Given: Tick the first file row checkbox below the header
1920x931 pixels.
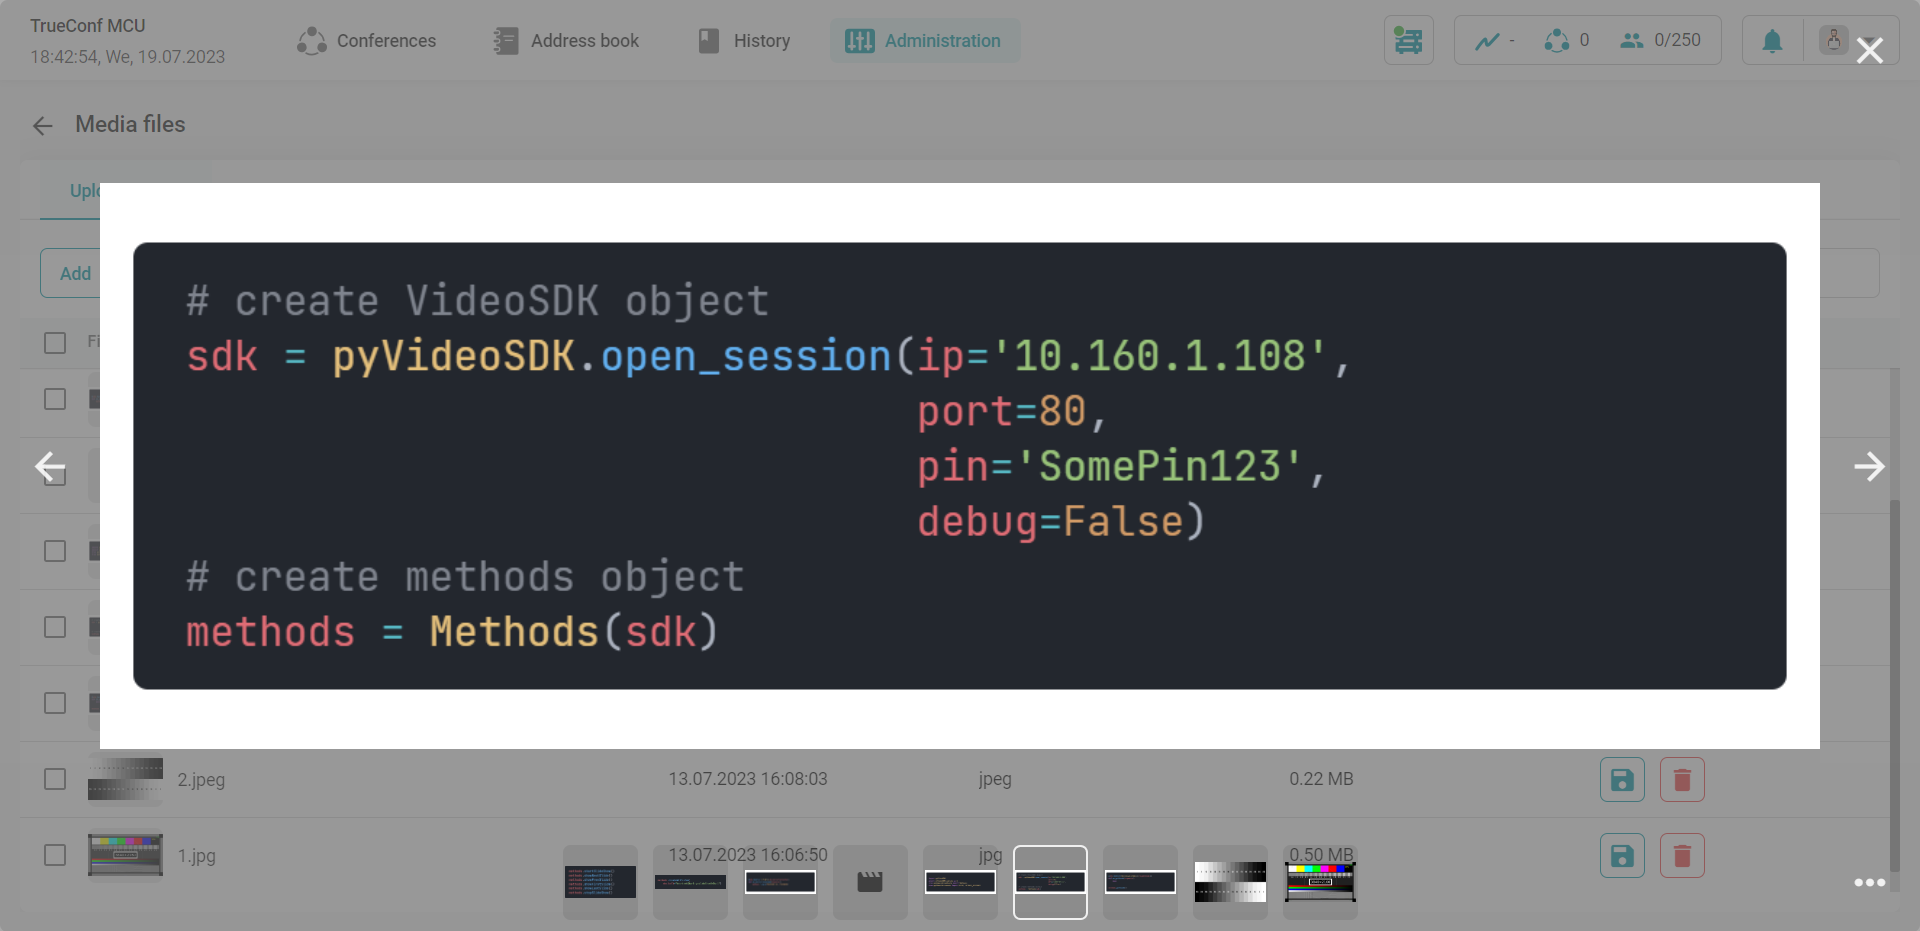Looking at the screenshot, I should pos(55,399).
